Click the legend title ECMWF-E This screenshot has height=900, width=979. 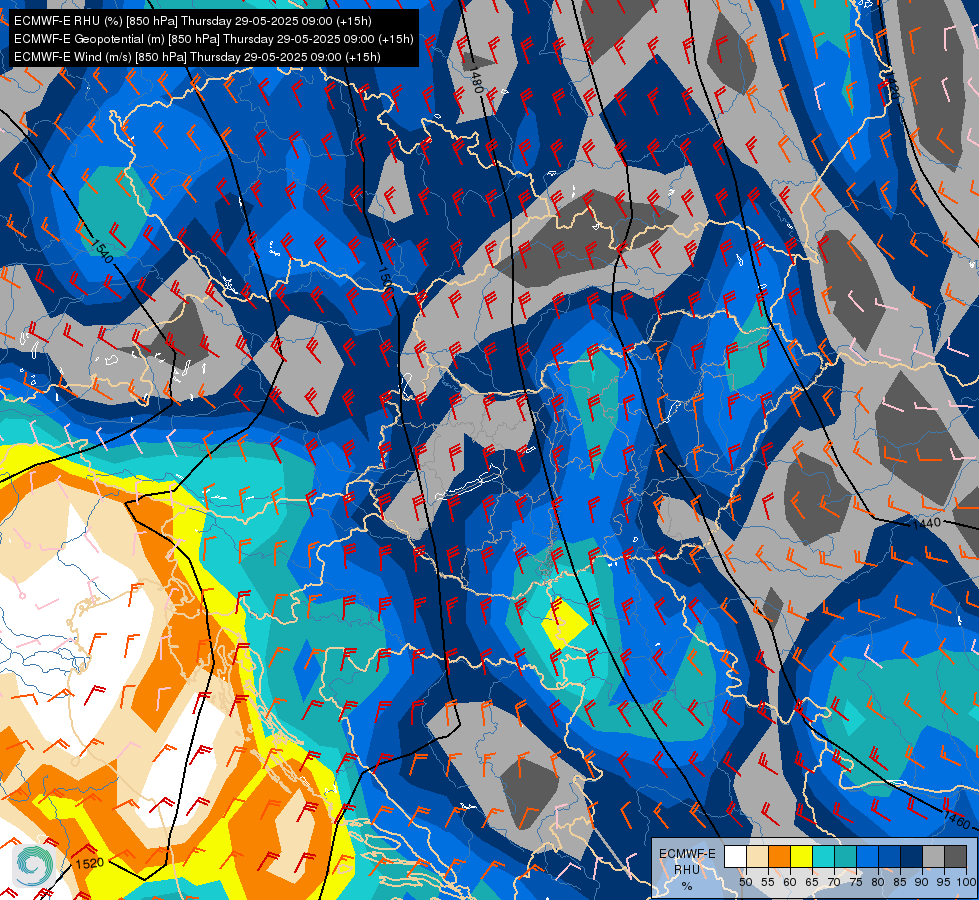tap(687, 854)
